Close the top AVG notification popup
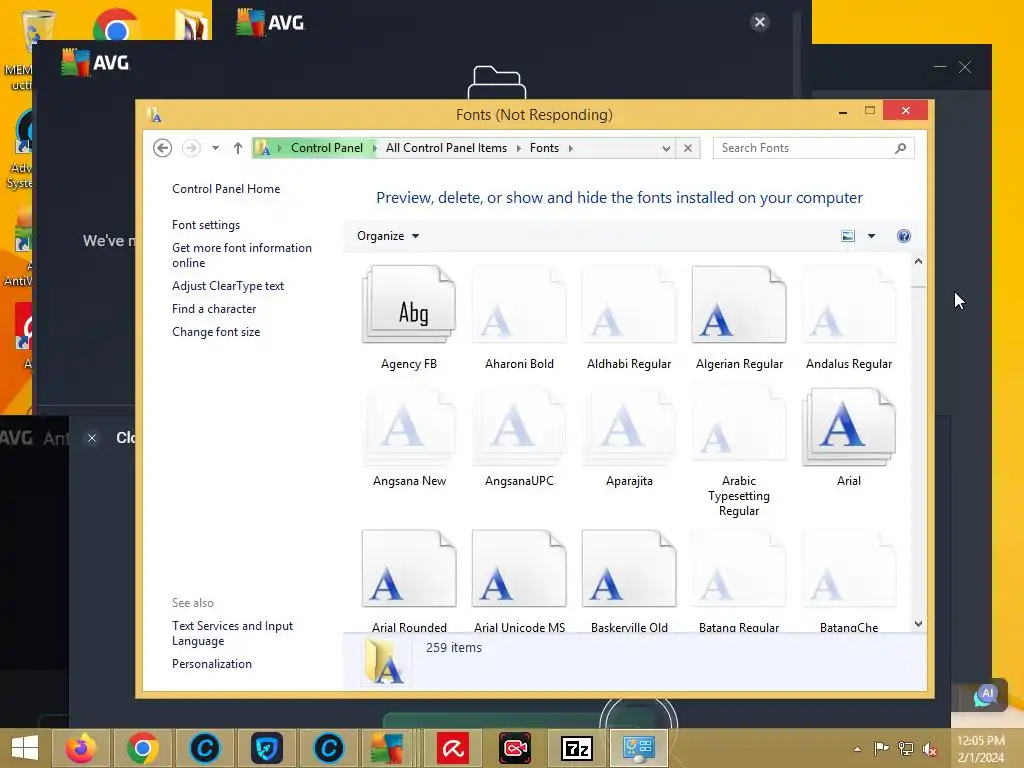 pyautogui.click(x=760, y=22)
